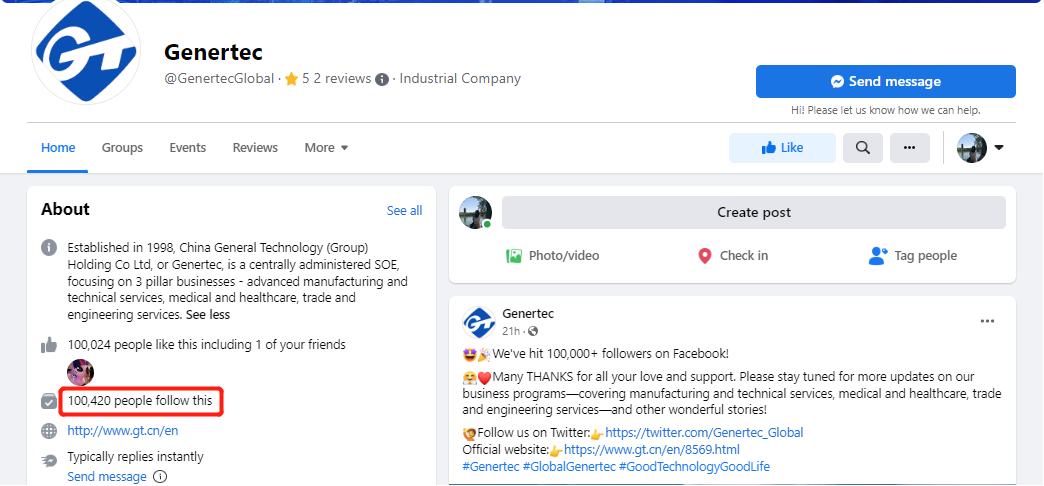Viewport: 1044px width, 486px height.
Task: Add Photo/video to post
Action: click(553, 256)
